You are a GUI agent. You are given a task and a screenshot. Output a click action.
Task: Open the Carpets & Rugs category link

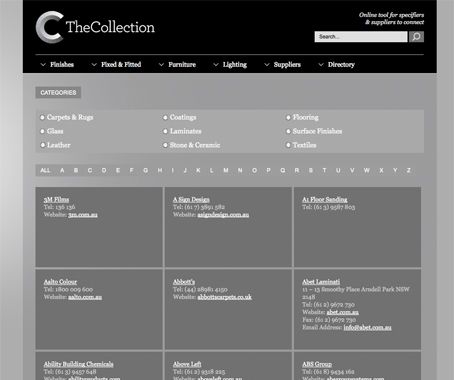(70, 117)
